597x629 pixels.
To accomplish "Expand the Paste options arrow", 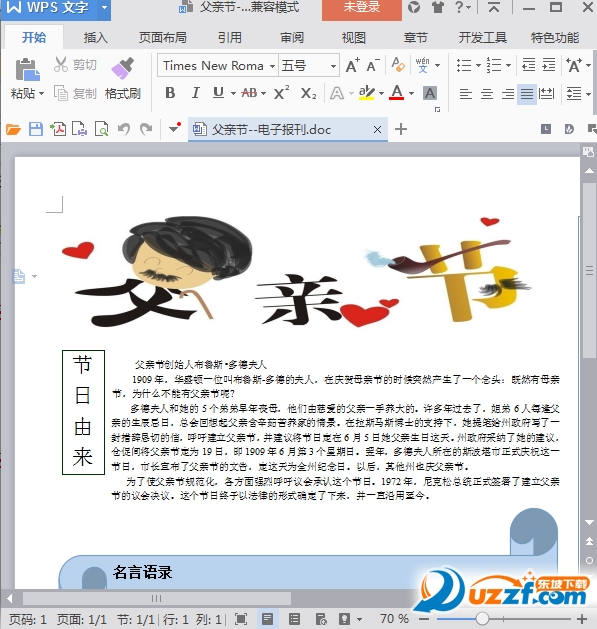I will 41,93.
